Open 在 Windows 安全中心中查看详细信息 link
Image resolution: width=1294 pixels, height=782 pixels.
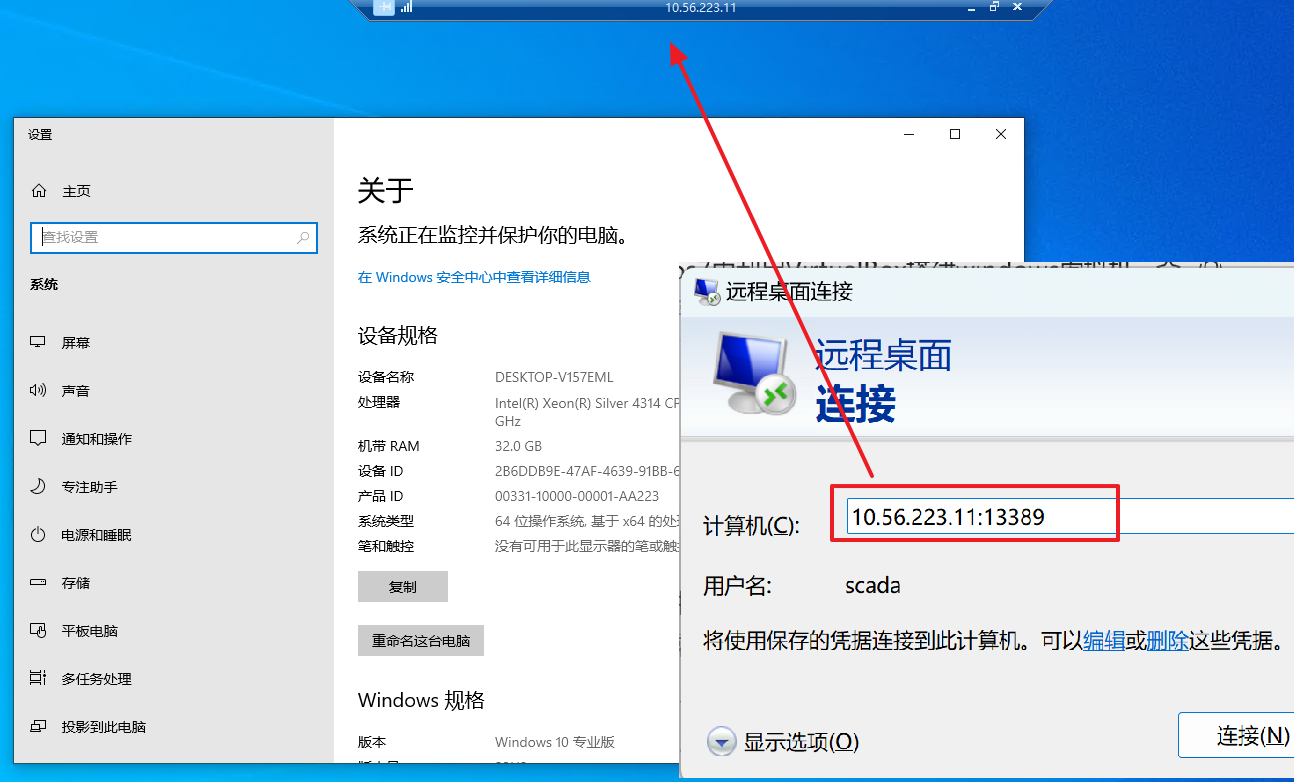click(x=474, y=277)
